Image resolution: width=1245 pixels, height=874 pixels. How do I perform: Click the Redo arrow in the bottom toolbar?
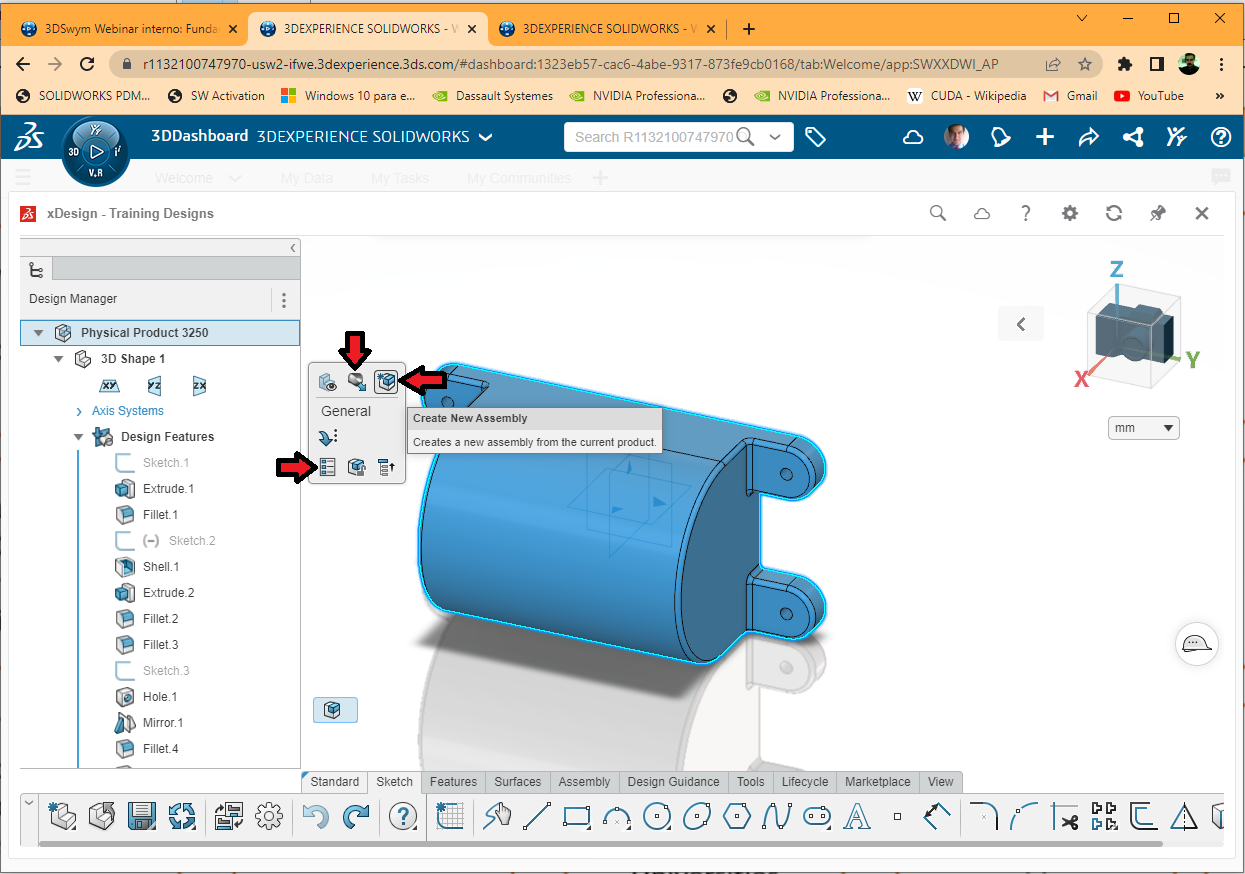pos(356,817)
